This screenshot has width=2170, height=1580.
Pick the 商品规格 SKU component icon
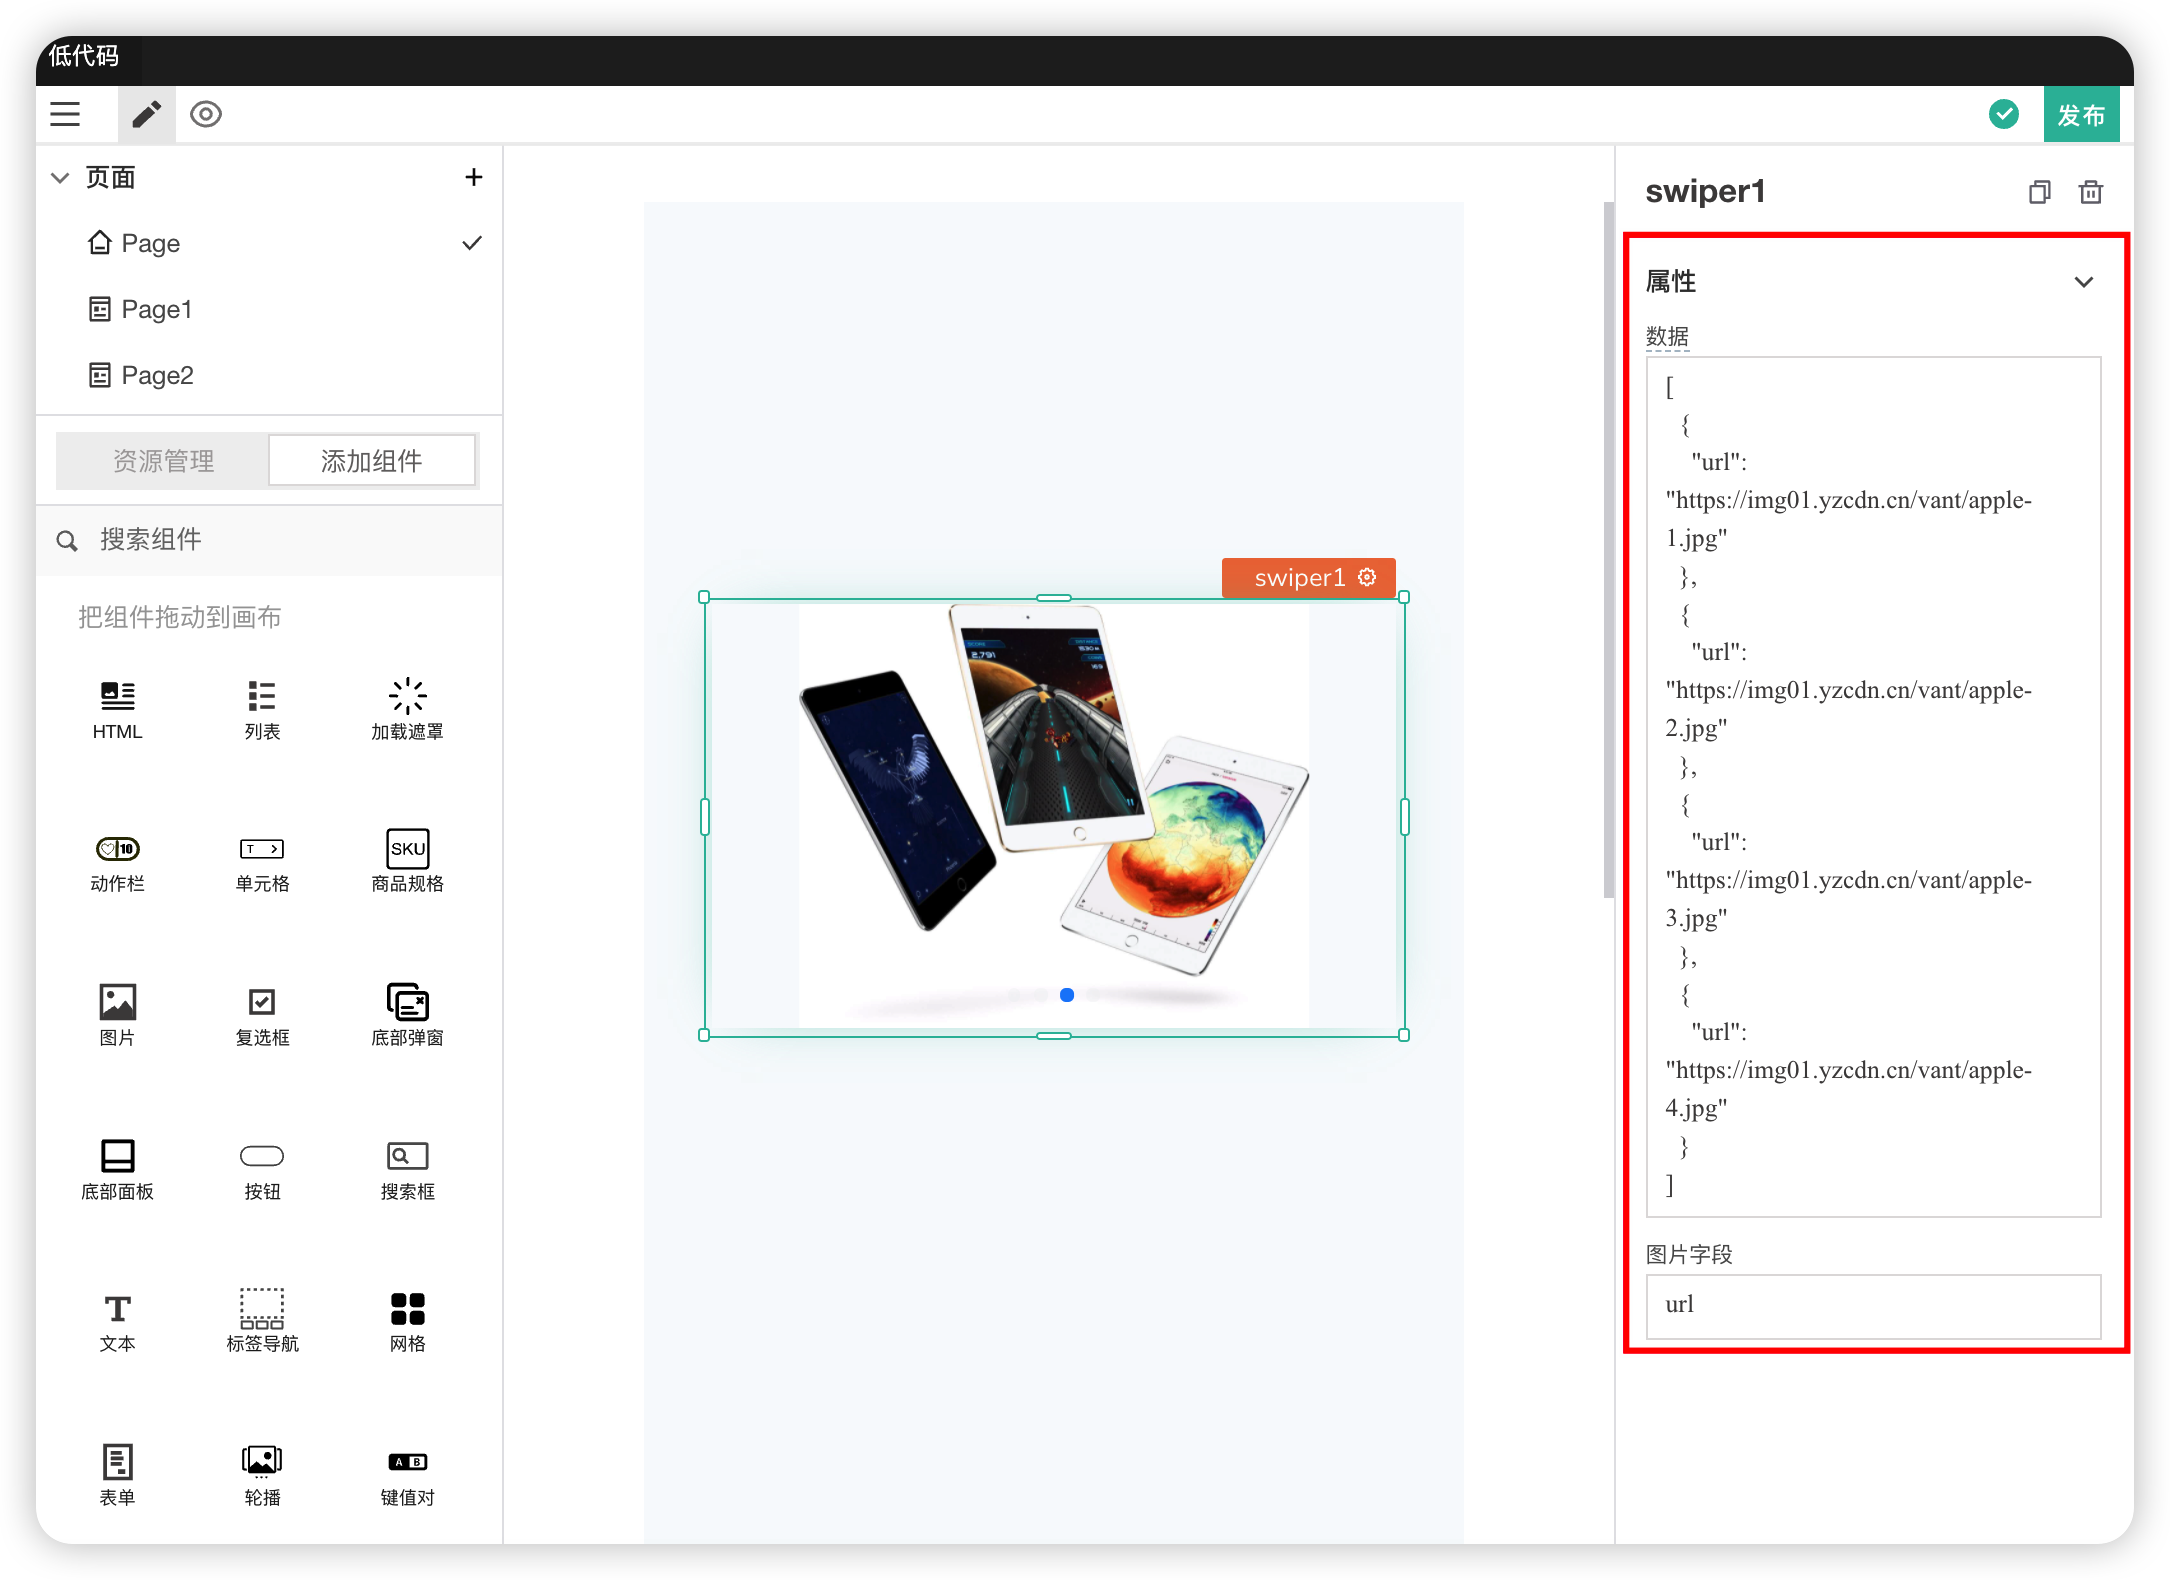point(407,850)
